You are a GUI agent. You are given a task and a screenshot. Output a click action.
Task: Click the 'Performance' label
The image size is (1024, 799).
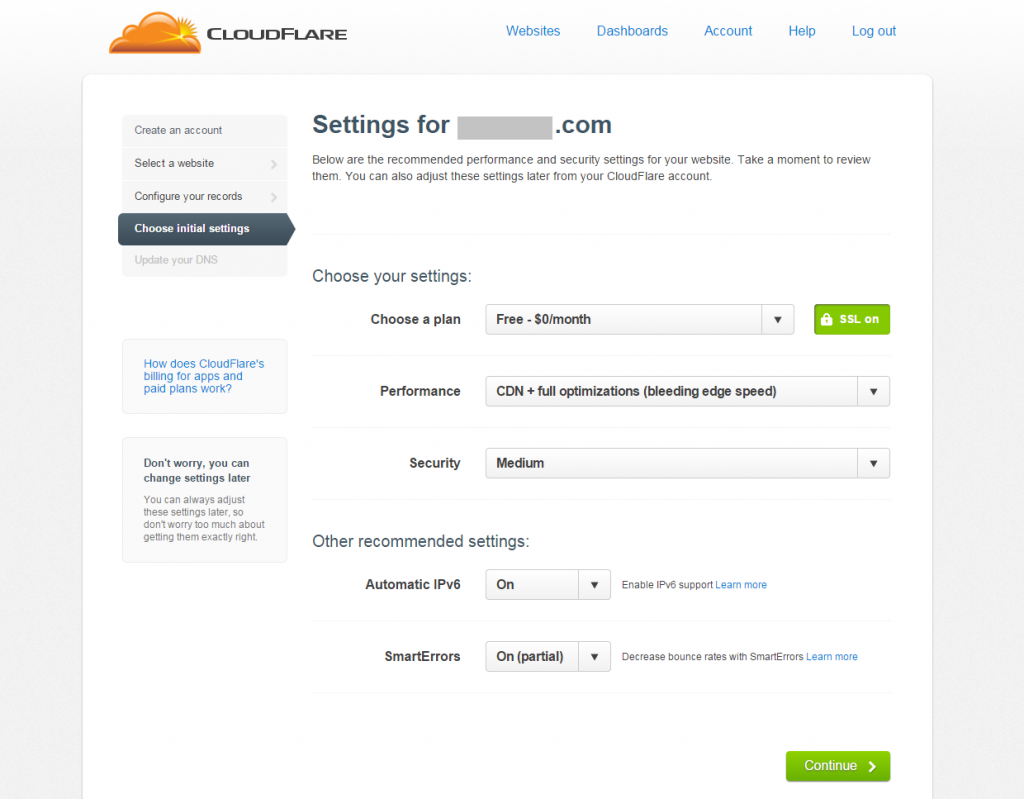pyautogui.click(x=420, y=391)
